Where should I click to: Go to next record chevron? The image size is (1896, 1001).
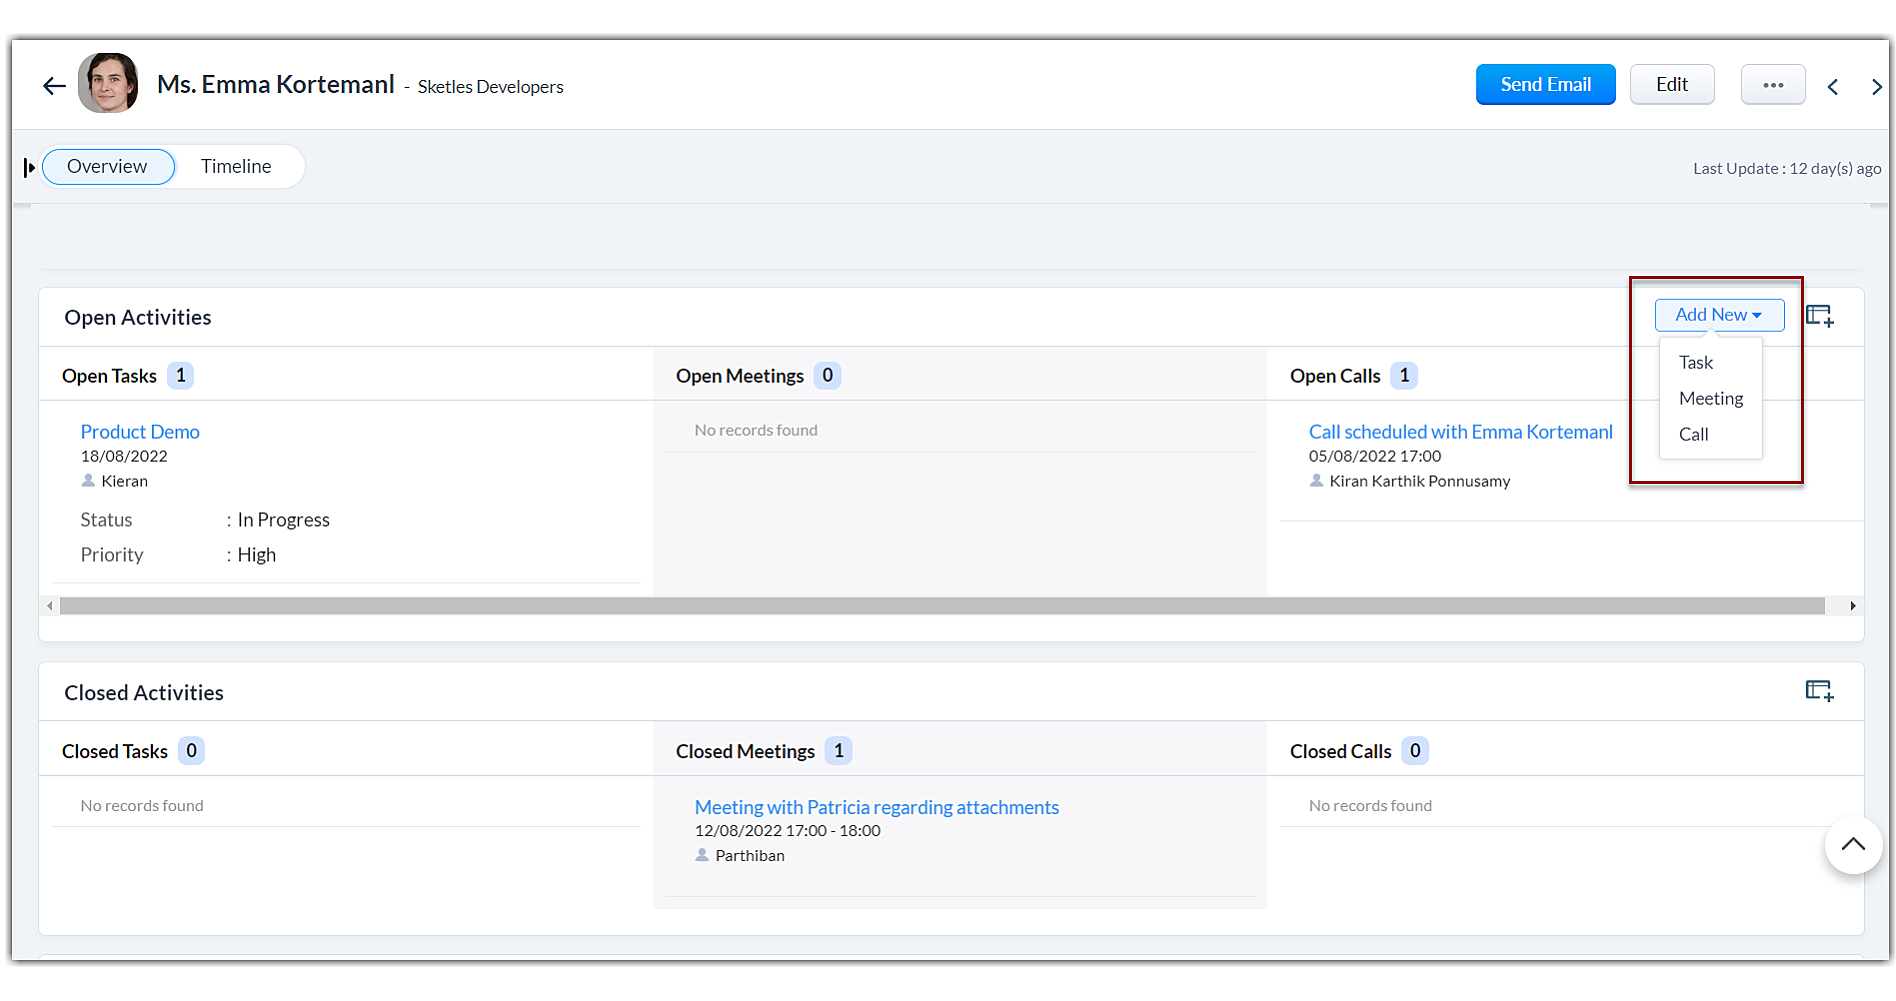click(x=1876, y=87)
